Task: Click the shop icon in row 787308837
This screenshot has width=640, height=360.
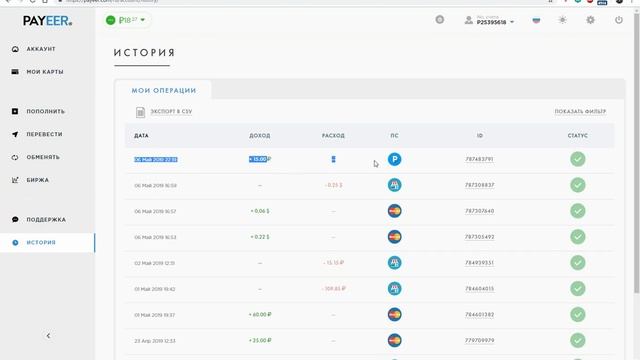Action: [394, 185]
